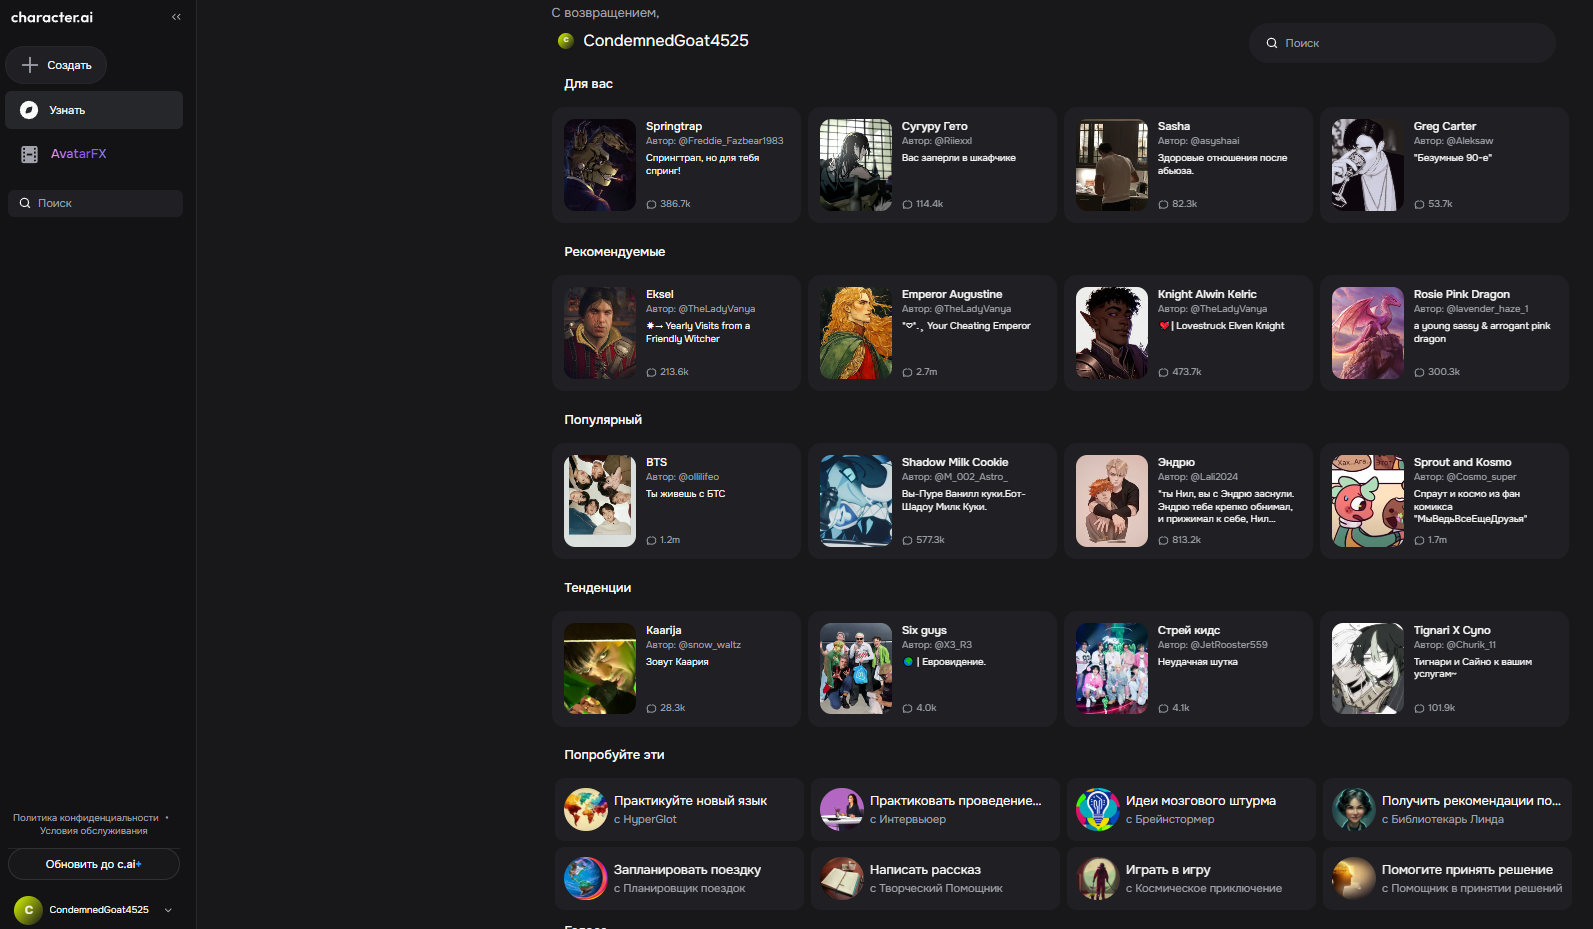
Task: Click the green user avatar in the sidebar
Action: (x=28, y=910)
